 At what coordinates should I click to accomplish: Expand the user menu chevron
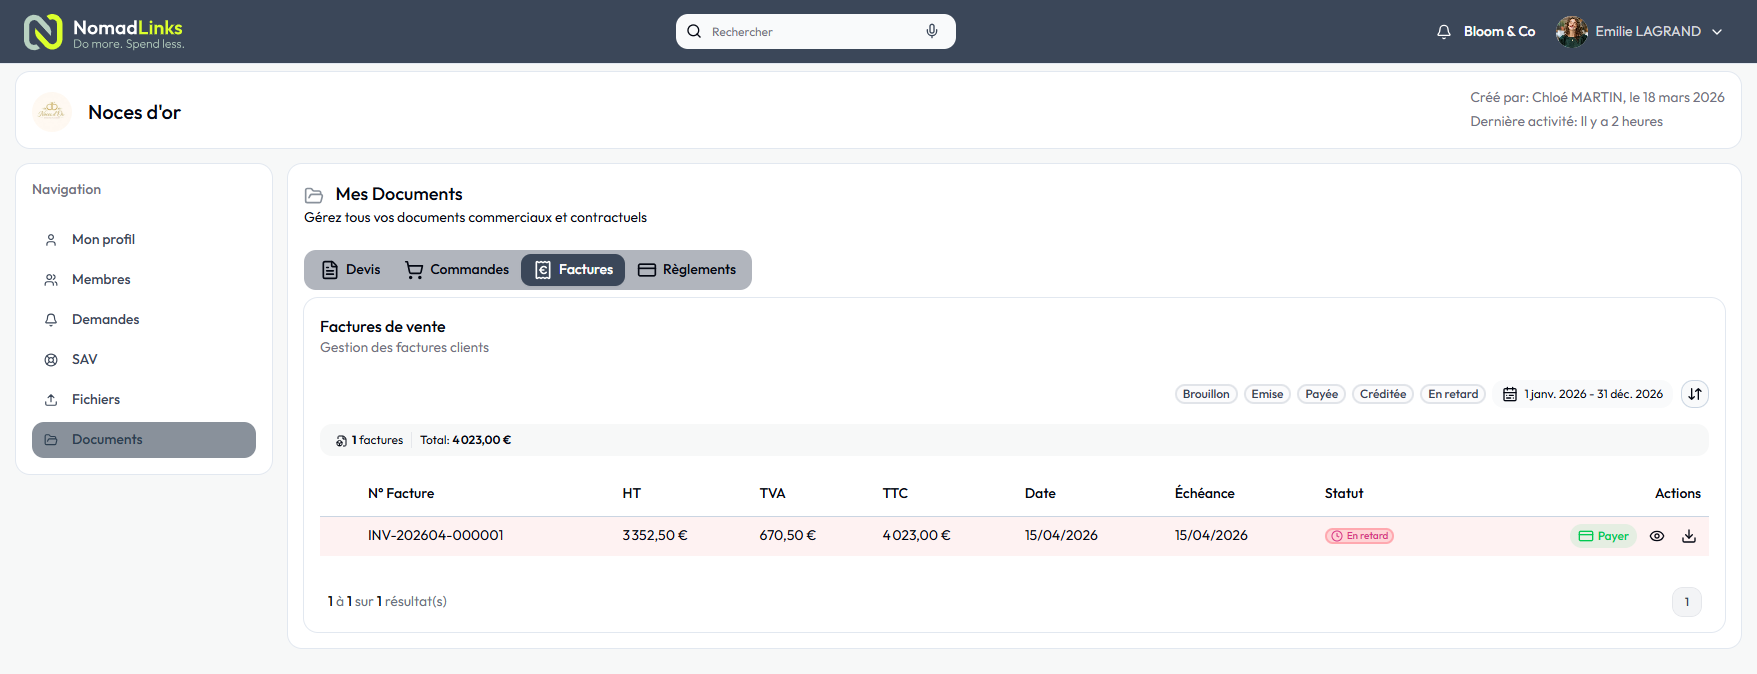point(1717,32)
